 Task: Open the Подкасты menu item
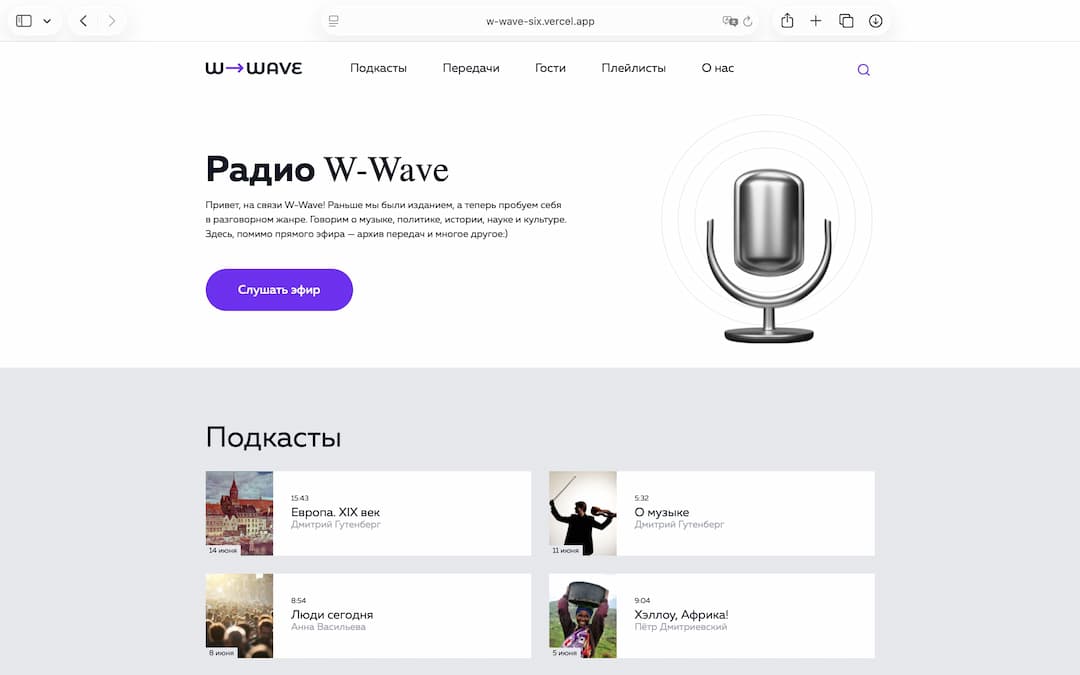378,68
